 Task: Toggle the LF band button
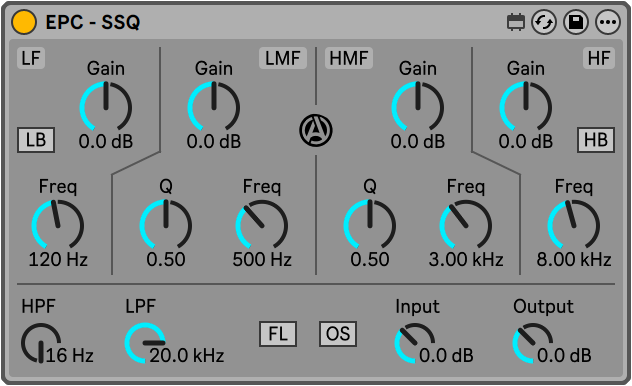31,58
